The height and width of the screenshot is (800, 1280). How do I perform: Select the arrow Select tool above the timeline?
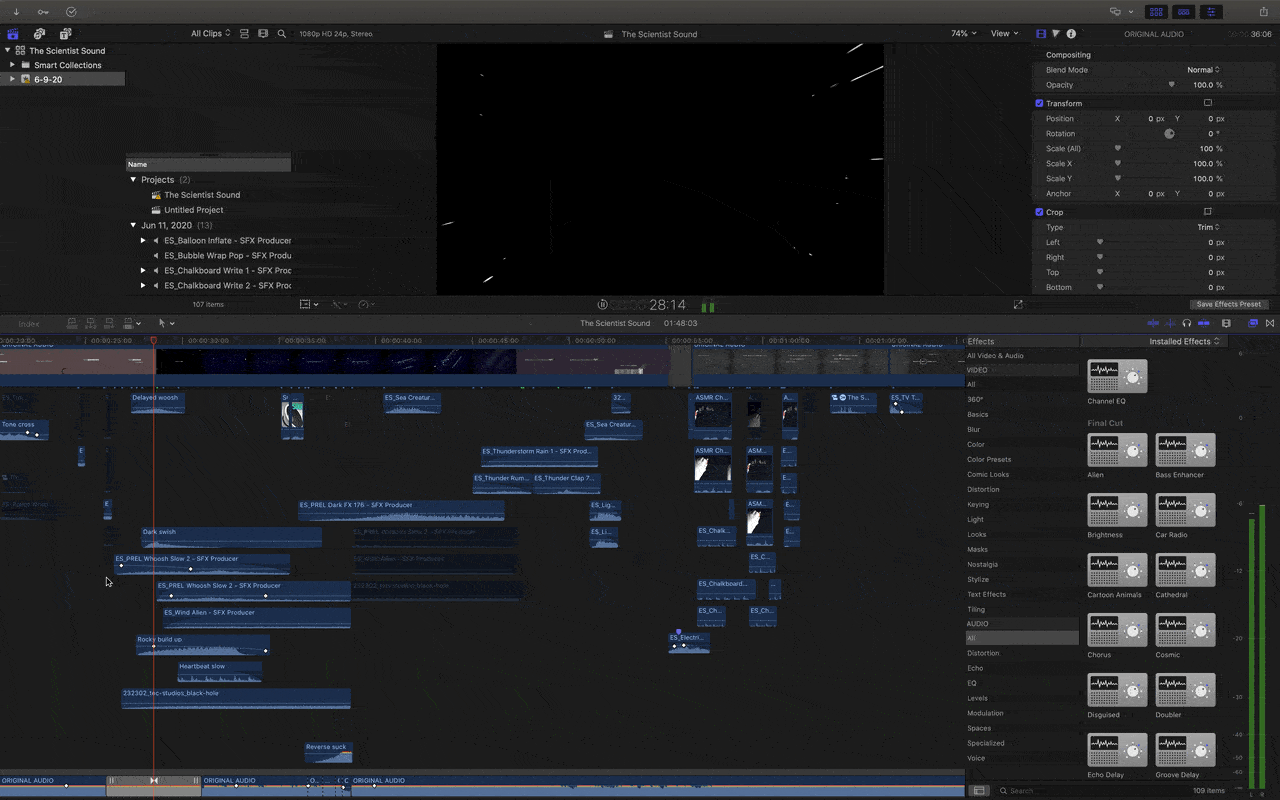[x=160, y=323]
